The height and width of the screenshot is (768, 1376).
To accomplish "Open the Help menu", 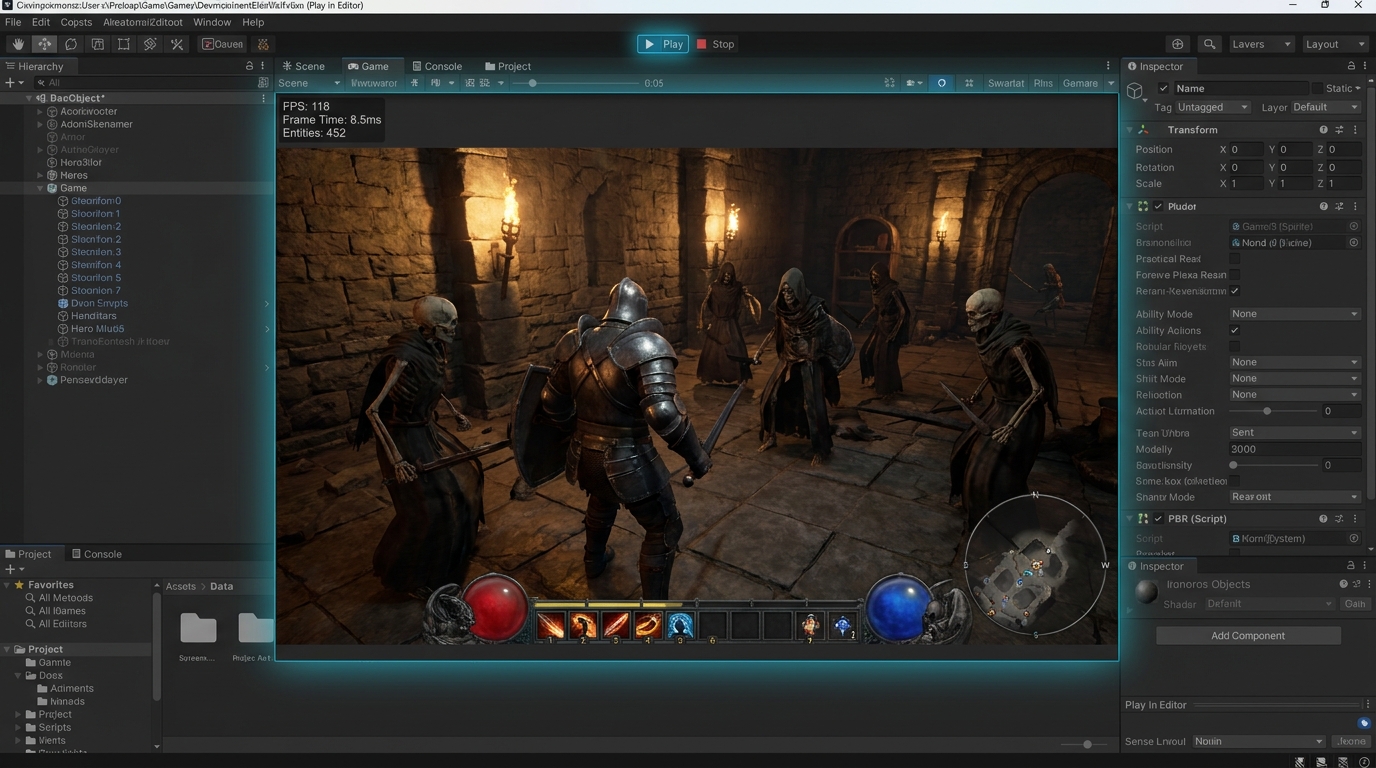I will pos(253,22).
